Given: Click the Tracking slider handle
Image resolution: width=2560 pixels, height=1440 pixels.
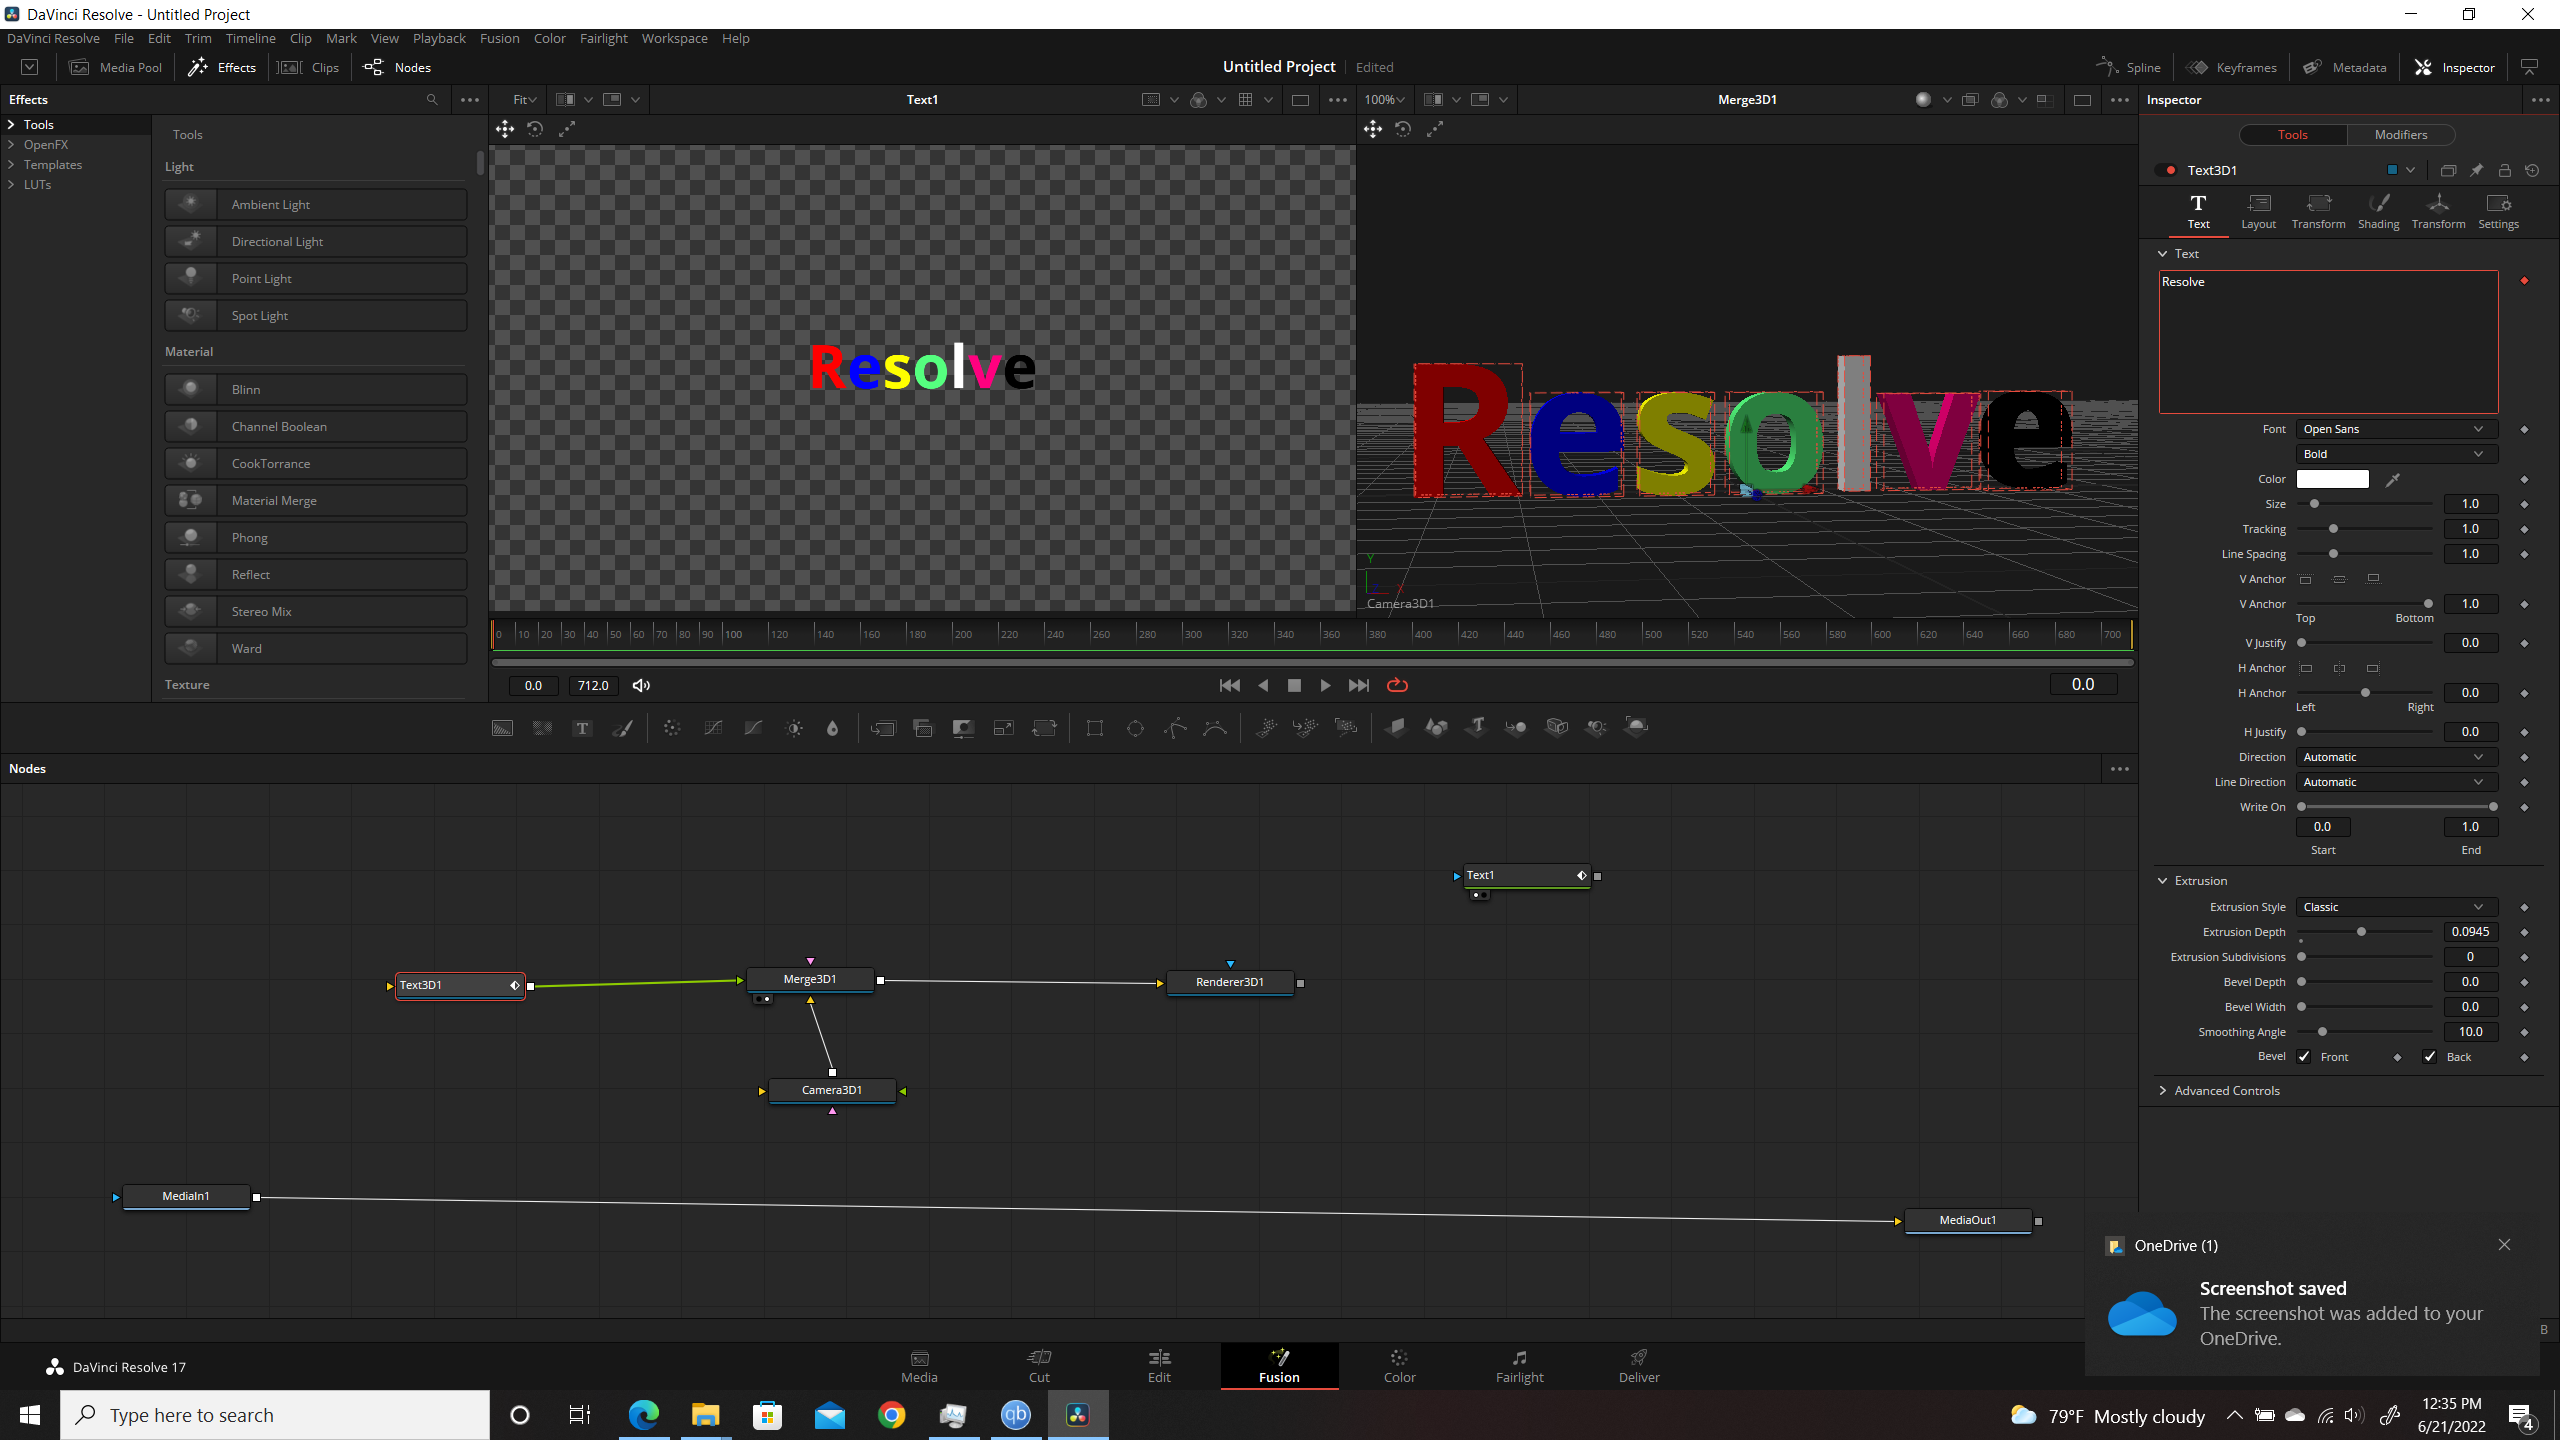Looking at the screenshot, I should click(x=2334, y=529).
